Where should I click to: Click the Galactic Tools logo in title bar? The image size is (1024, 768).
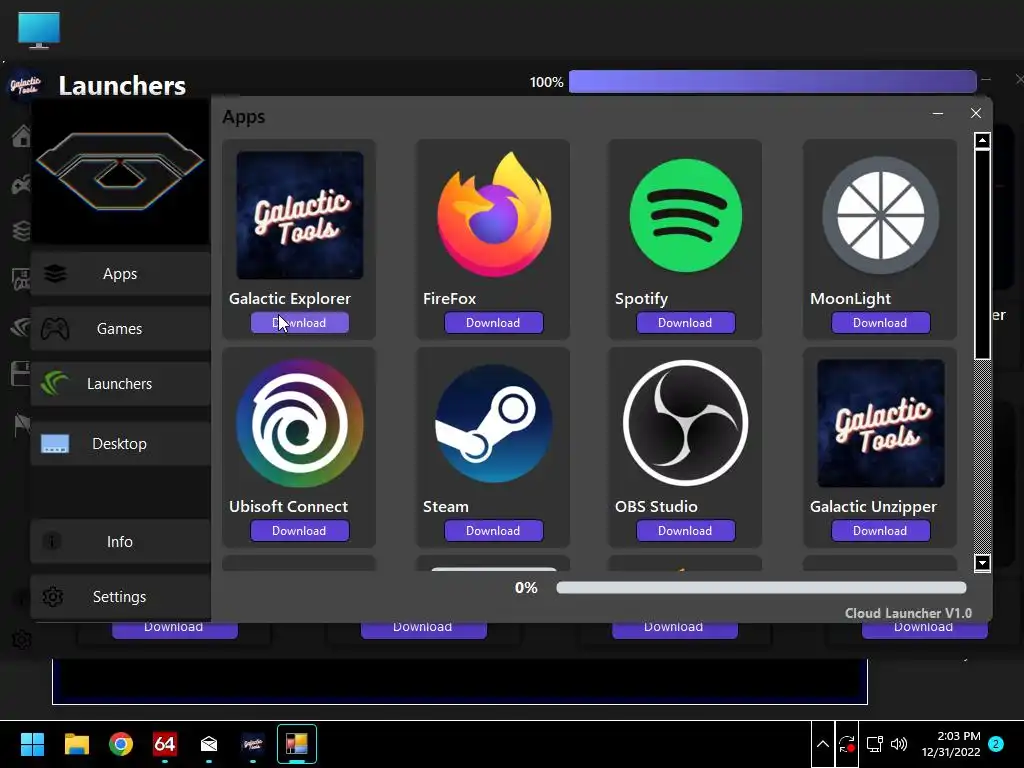(26, 86)
